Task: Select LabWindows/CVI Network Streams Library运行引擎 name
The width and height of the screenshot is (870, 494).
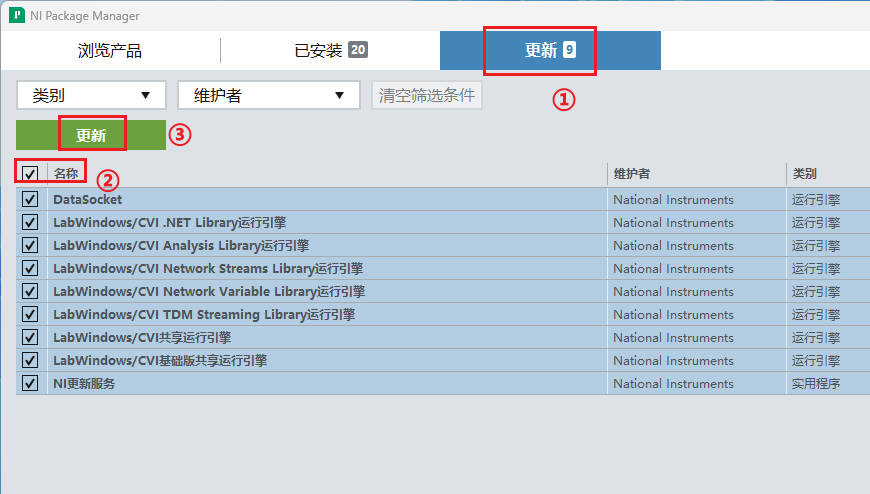Action: [x=208, y=269]
